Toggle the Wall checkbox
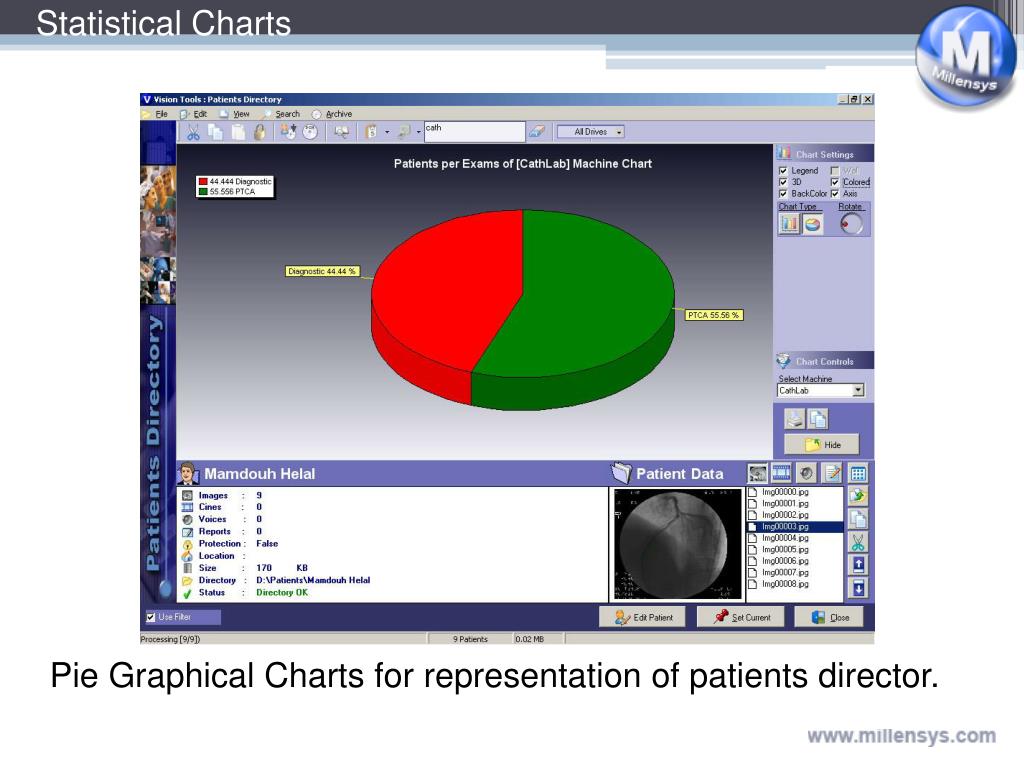1024x768 pixels. click(835, 171)
